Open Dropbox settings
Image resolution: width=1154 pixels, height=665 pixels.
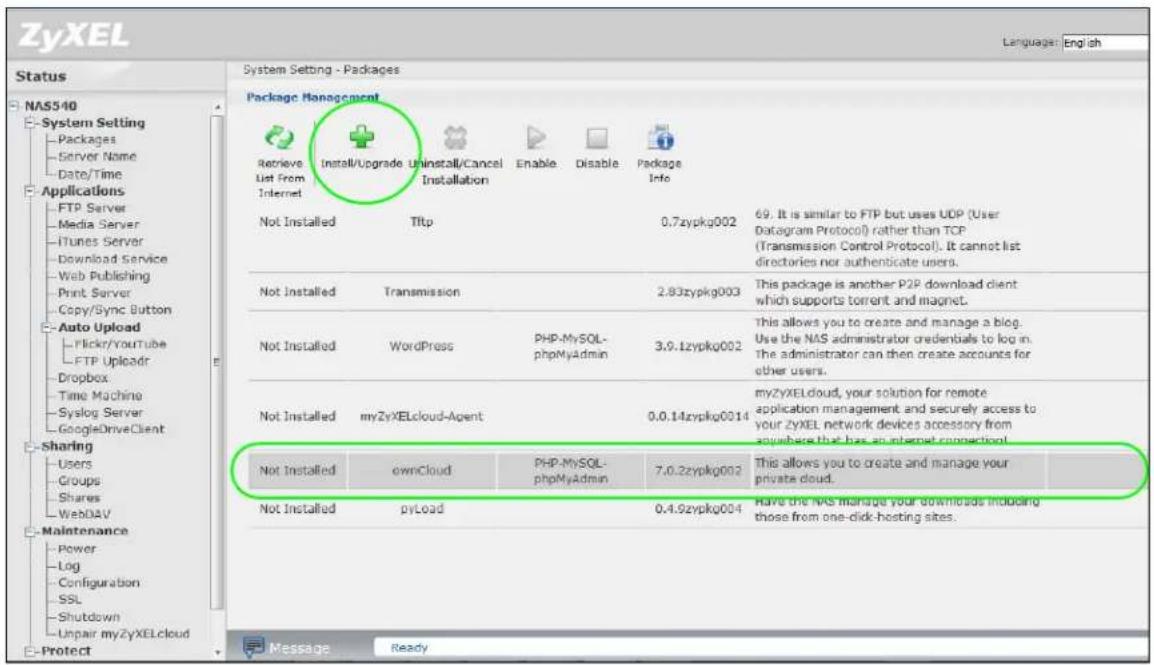[82, 378]
